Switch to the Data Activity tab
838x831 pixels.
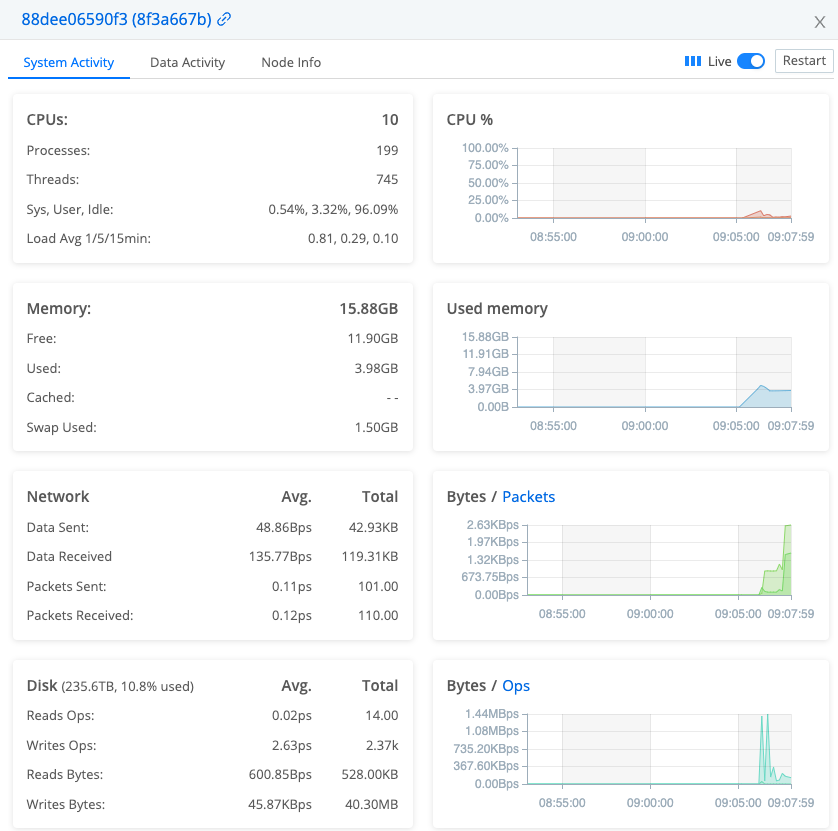point(187,62)
